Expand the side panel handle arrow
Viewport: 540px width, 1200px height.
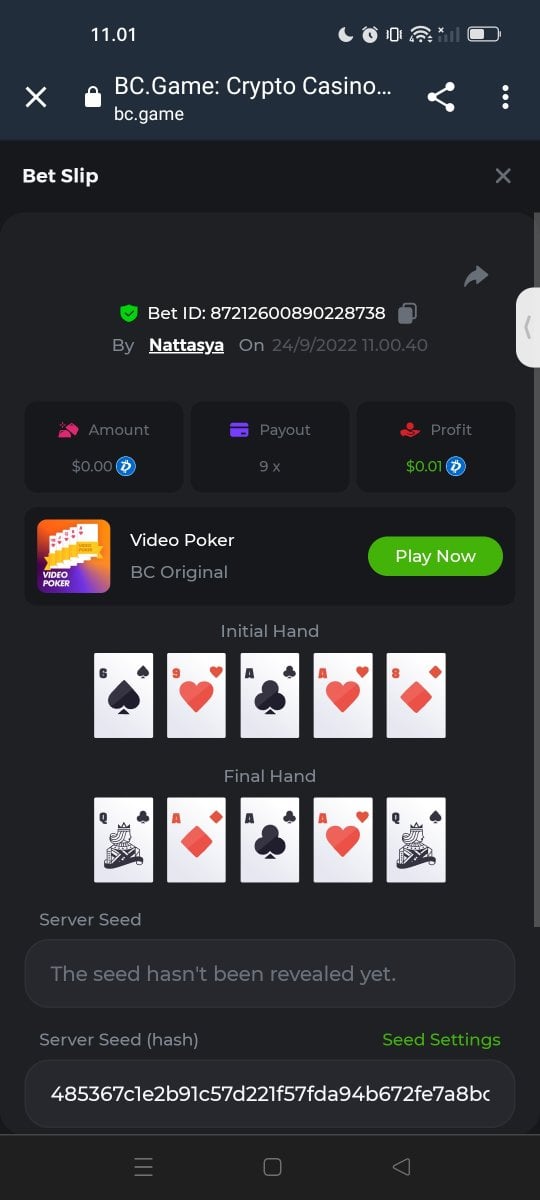pyautogui.click(x=528, y=327)
